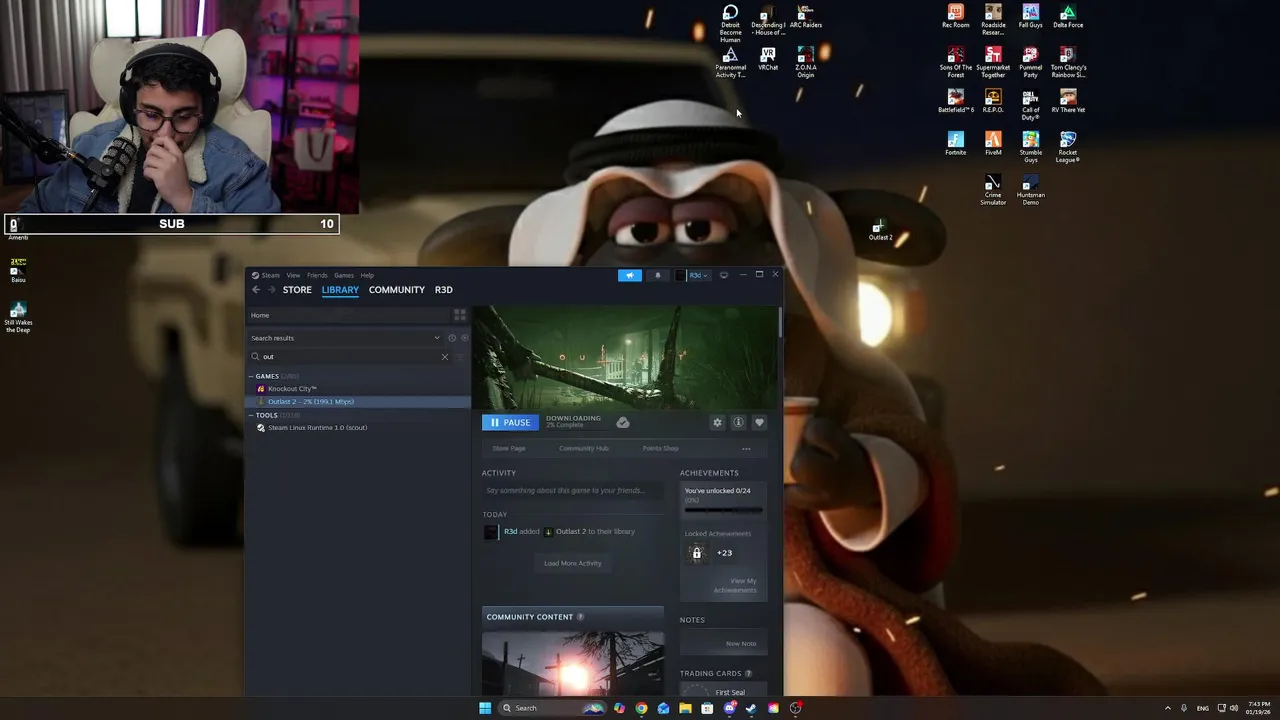Click the activity comment input field
Screen dimensions: 1280x720
pos(571,491)
